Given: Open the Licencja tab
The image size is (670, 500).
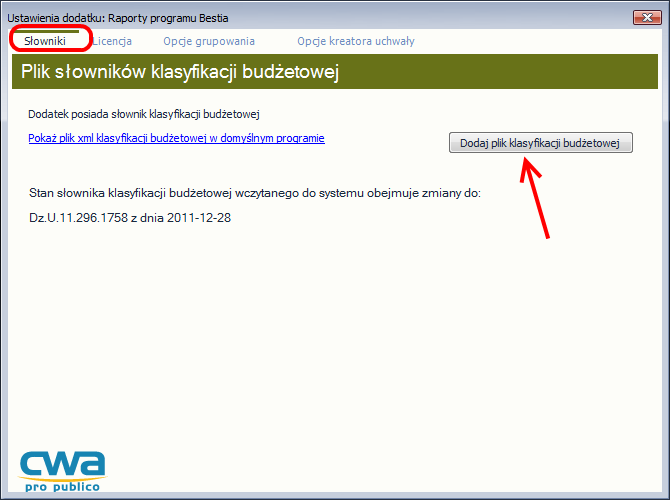Looking at the screenshot, I should (x=112, y=41).
